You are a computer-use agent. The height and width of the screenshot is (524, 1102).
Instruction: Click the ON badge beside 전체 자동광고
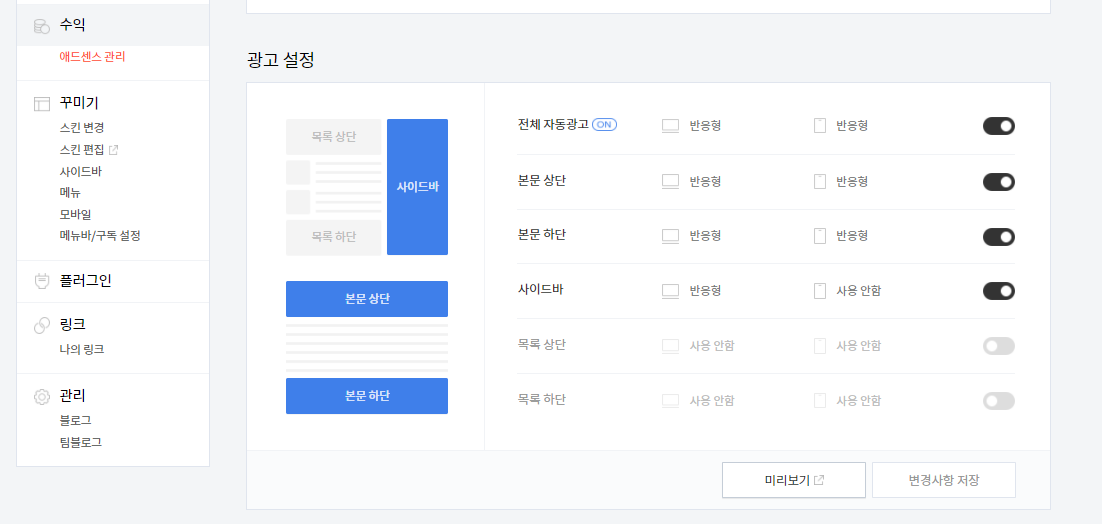pyautogui.click(x=604, y=124)
